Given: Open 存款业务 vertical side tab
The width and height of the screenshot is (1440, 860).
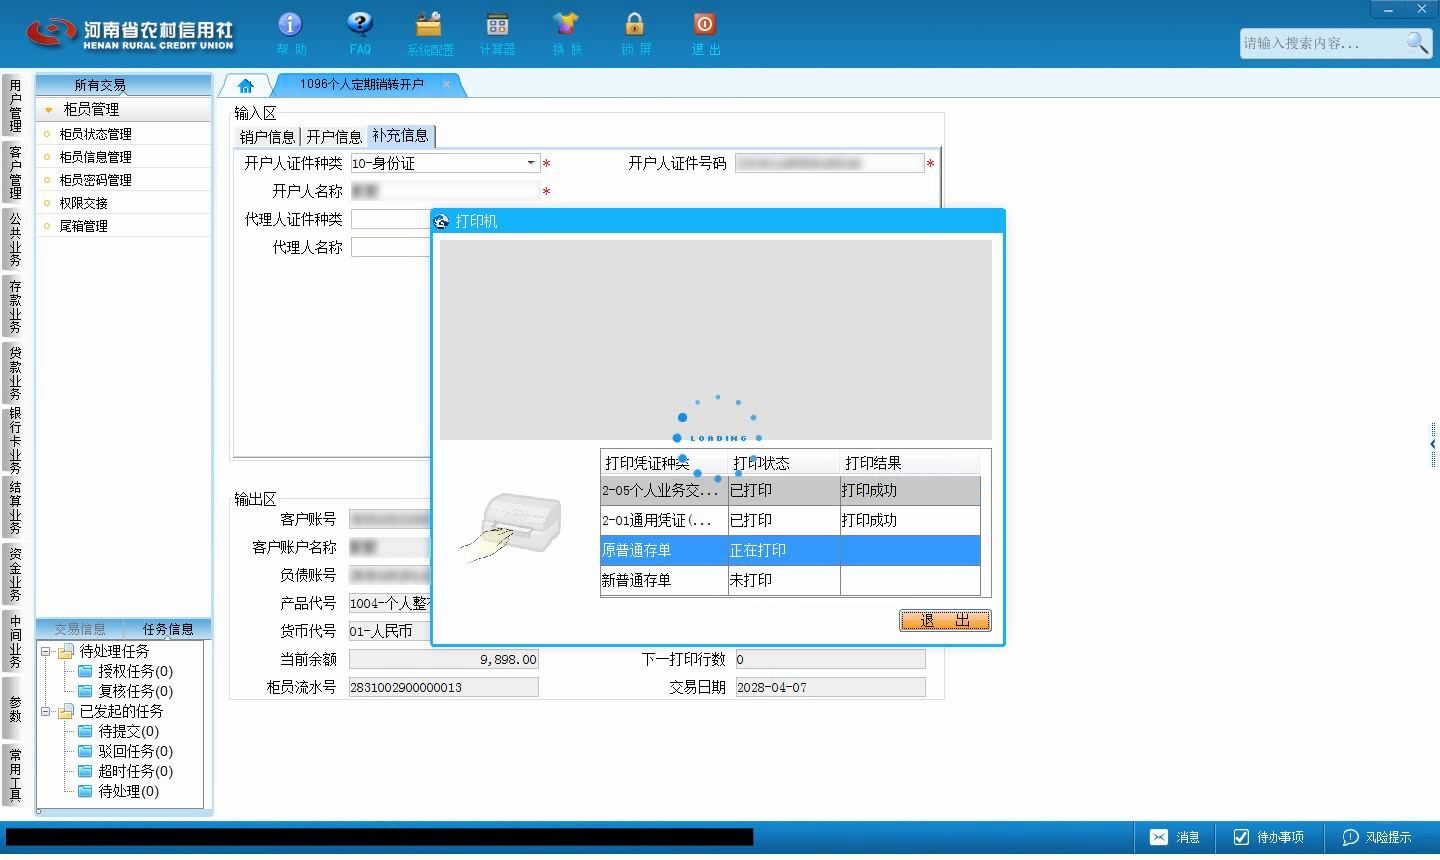Looking at the screenshot, I should pos(14,306).
